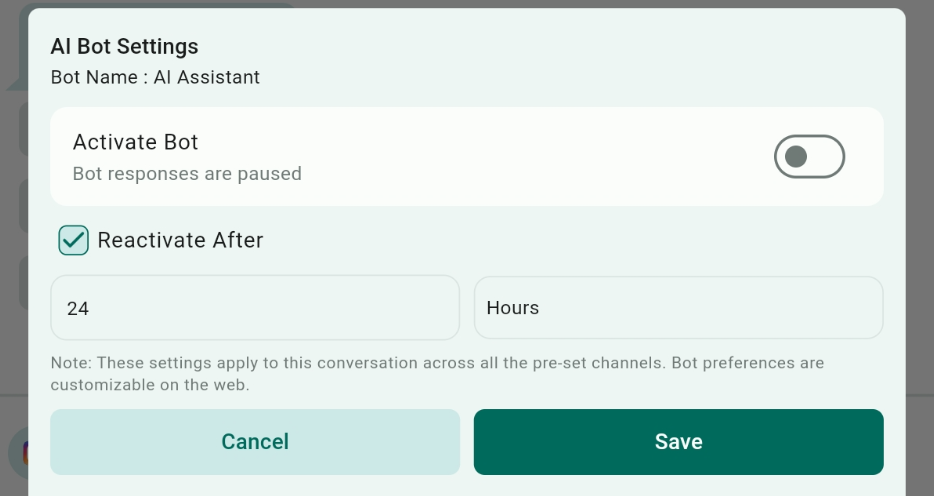Click the white Activate Bot panel area
The image size is (934, 496).
467,157
